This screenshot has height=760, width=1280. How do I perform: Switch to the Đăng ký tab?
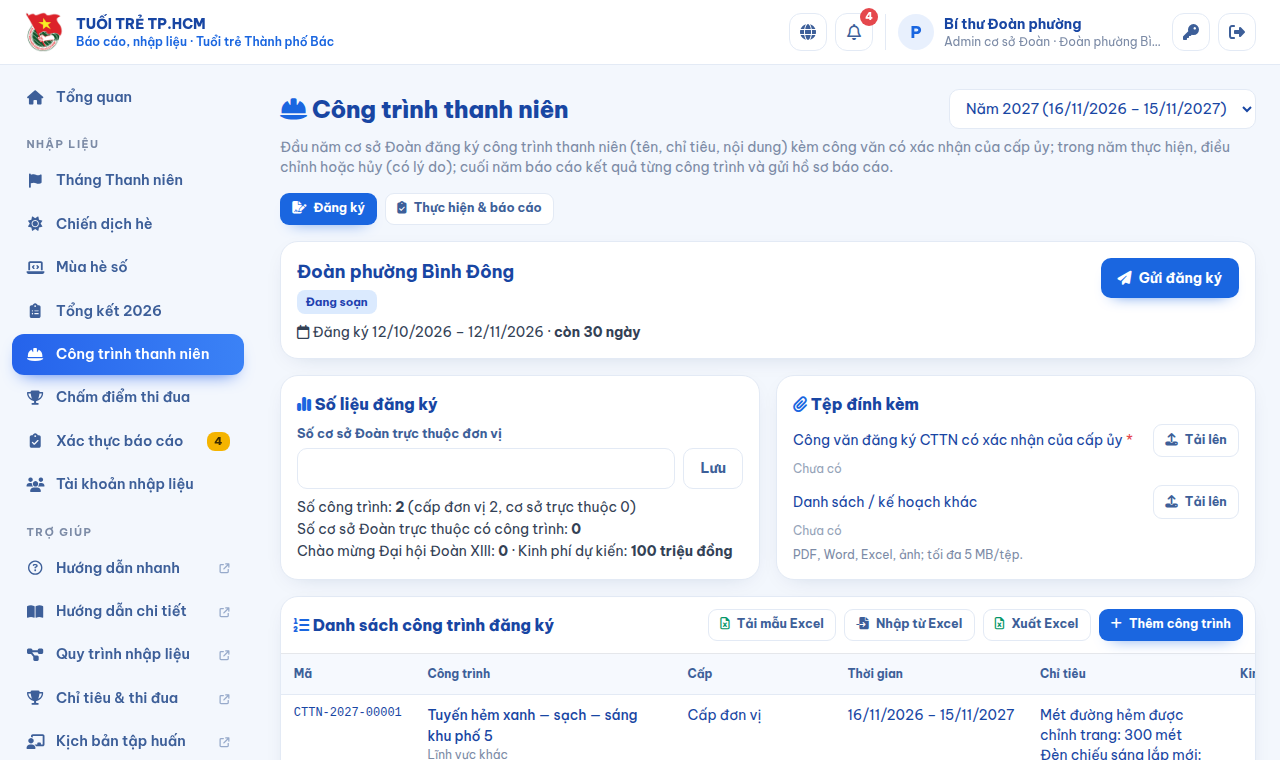(x=328, y=208)
